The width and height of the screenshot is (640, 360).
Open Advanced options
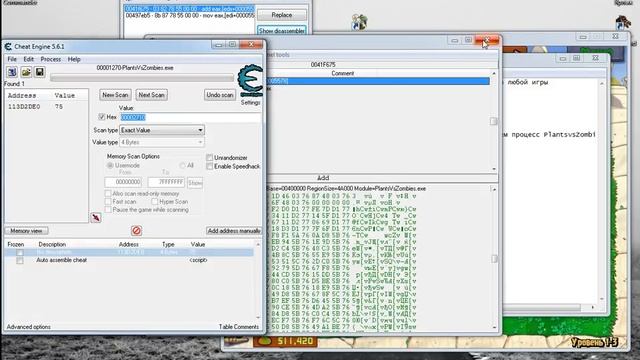point(29,327)
